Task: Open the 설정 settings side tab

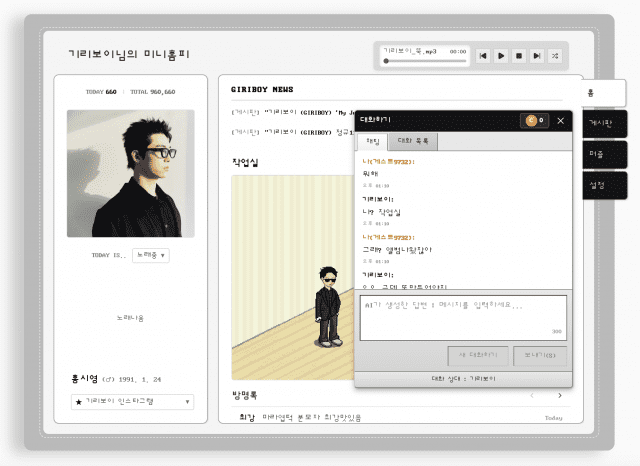Action: (604, 185)
